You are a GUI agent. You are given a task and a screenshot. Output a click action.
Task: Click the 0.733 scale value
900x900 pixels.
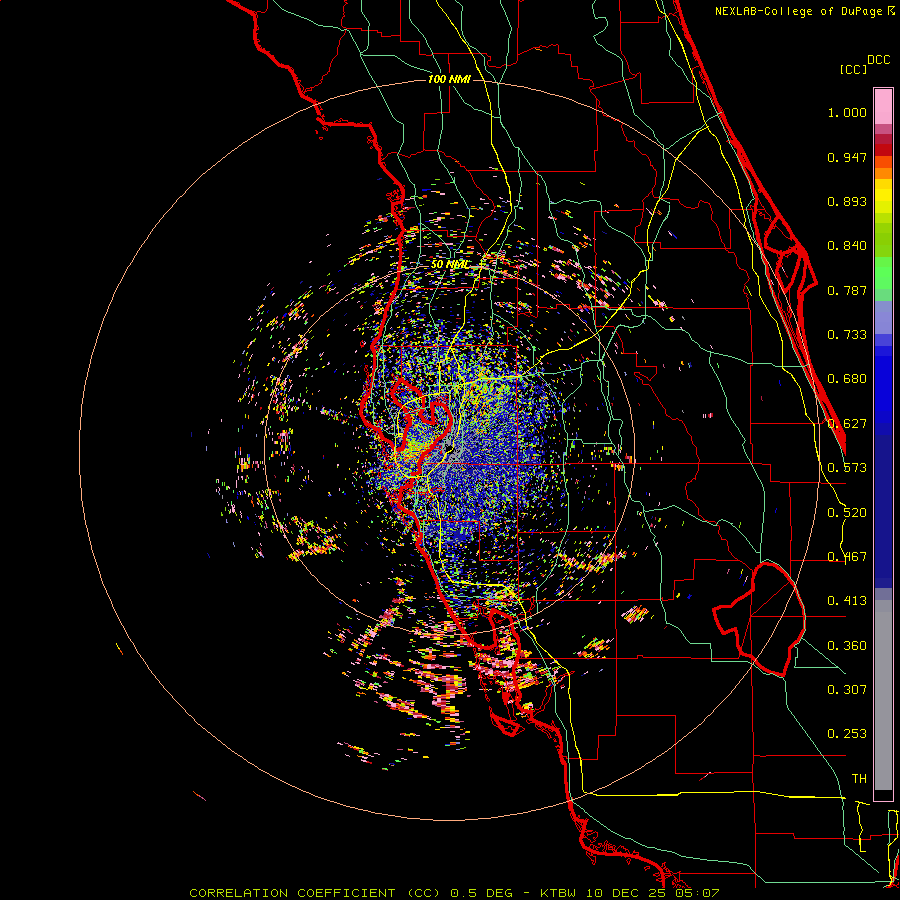(x=847, y=335)
